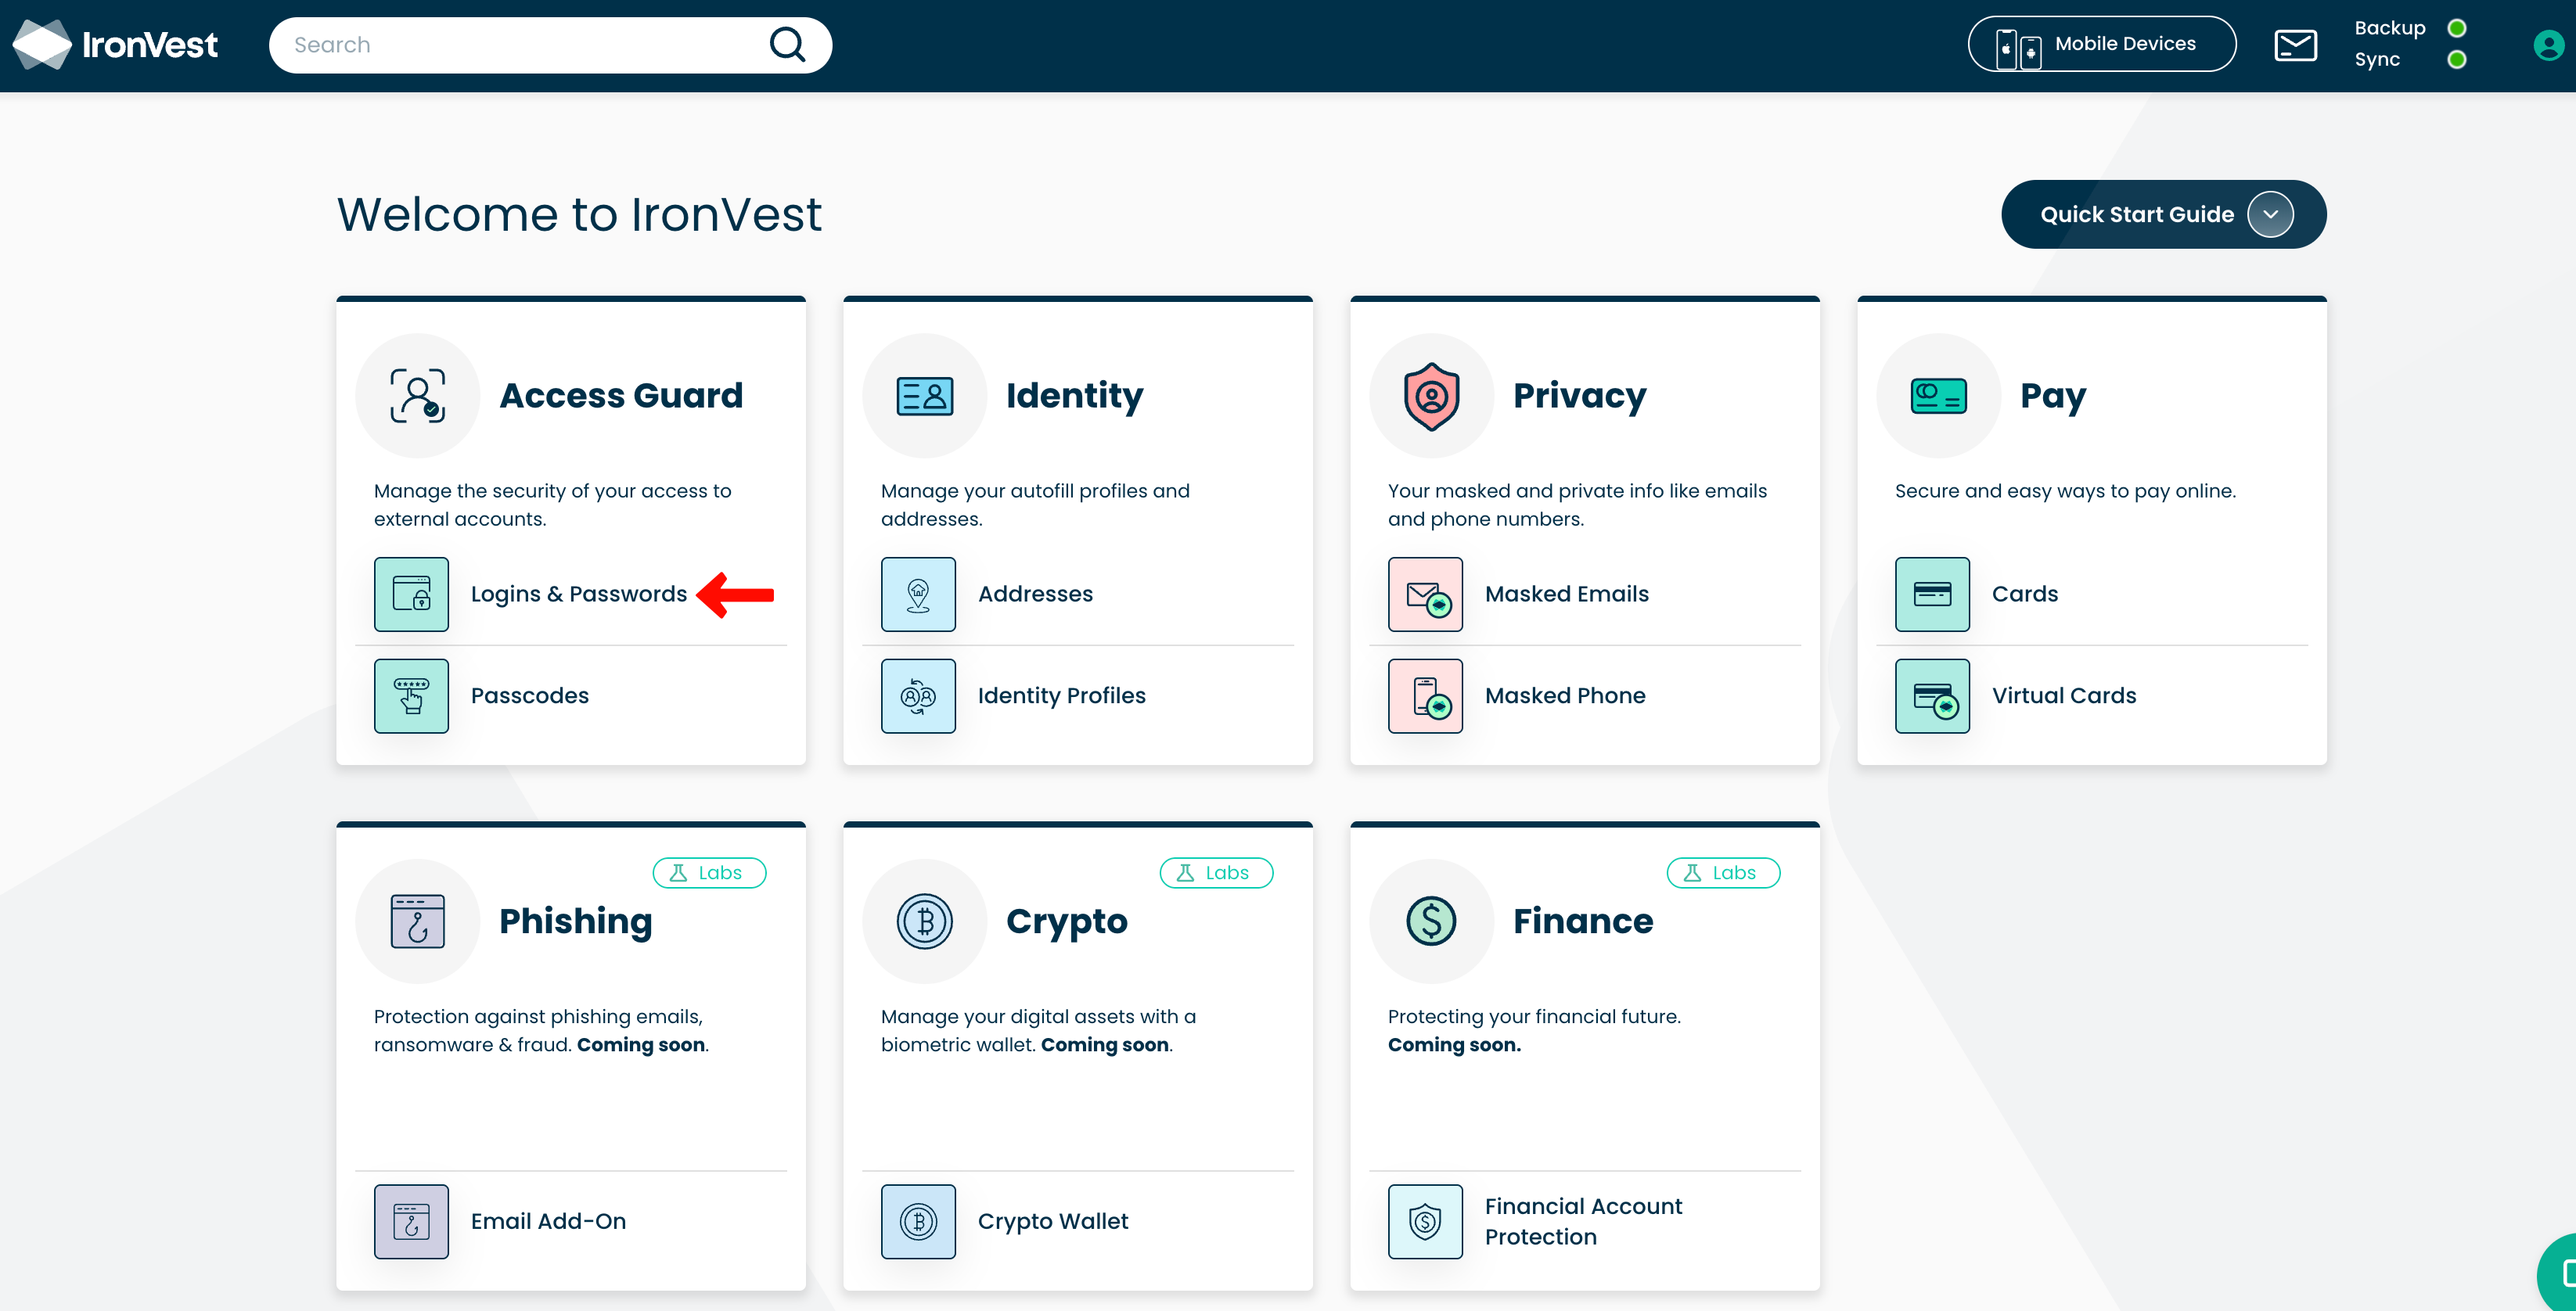Click the Finance dollar icon

click(x=1432, y=921)
